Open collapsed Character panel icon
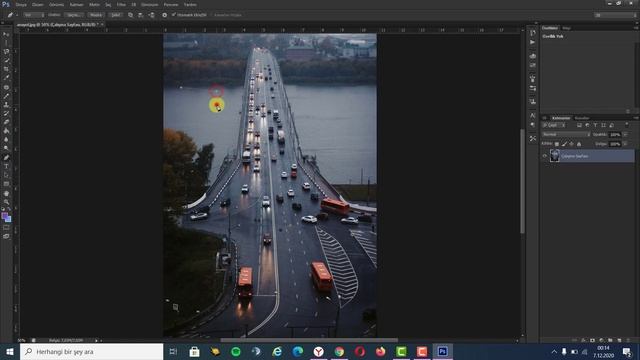Screen dimensions: 640x360 coord(533,116)
